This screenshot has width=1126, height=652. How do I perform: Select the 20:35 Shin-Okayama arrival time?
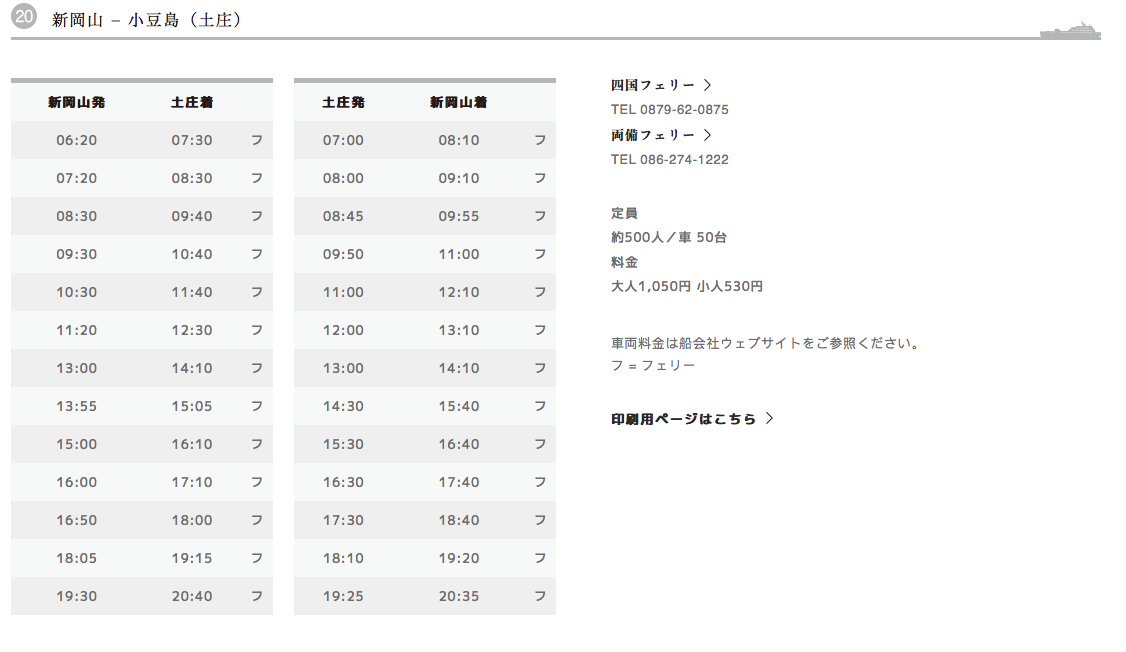pos(459,596)
